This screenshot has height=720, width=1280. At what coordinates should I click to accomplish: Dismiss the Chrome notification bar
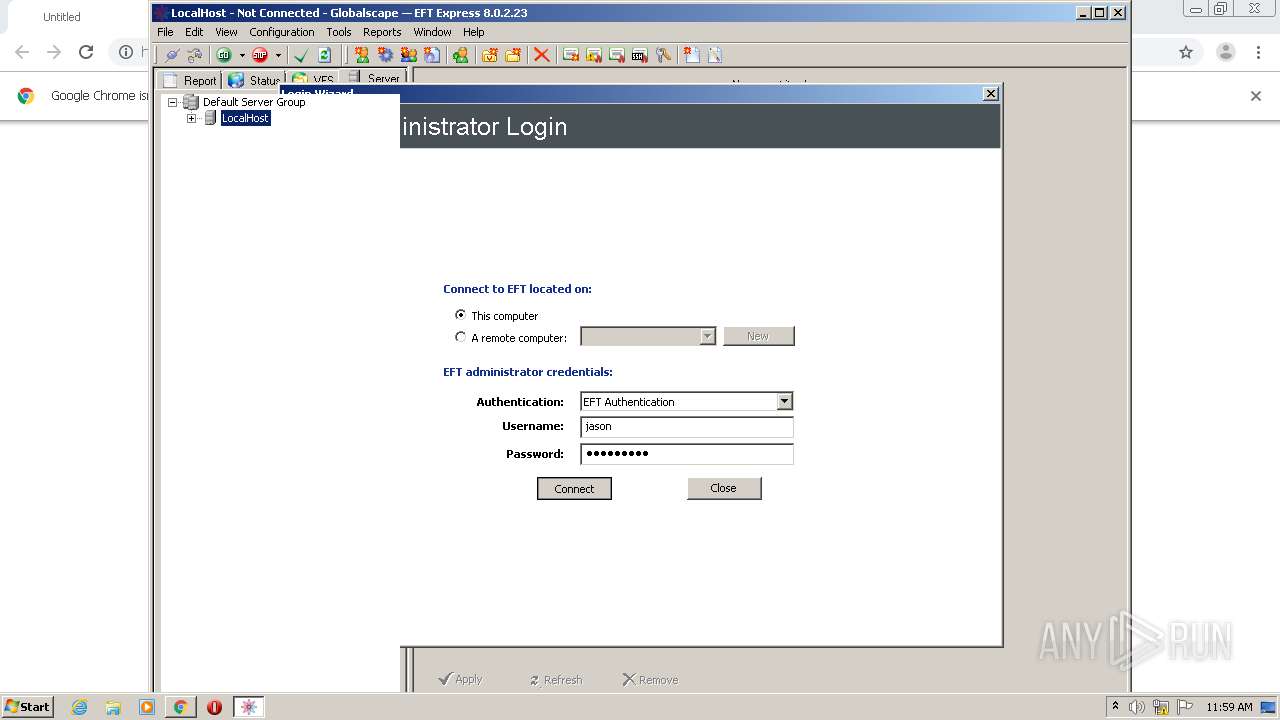[x=1256, y=96]
